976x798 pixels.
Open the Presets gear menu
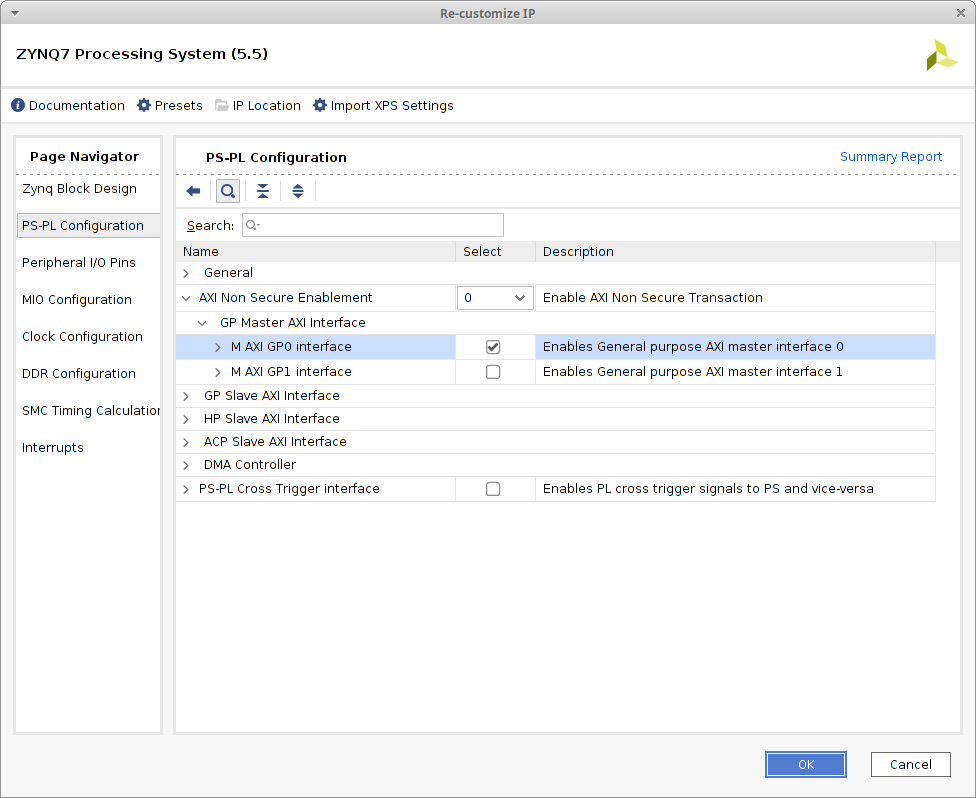point(144,106)
